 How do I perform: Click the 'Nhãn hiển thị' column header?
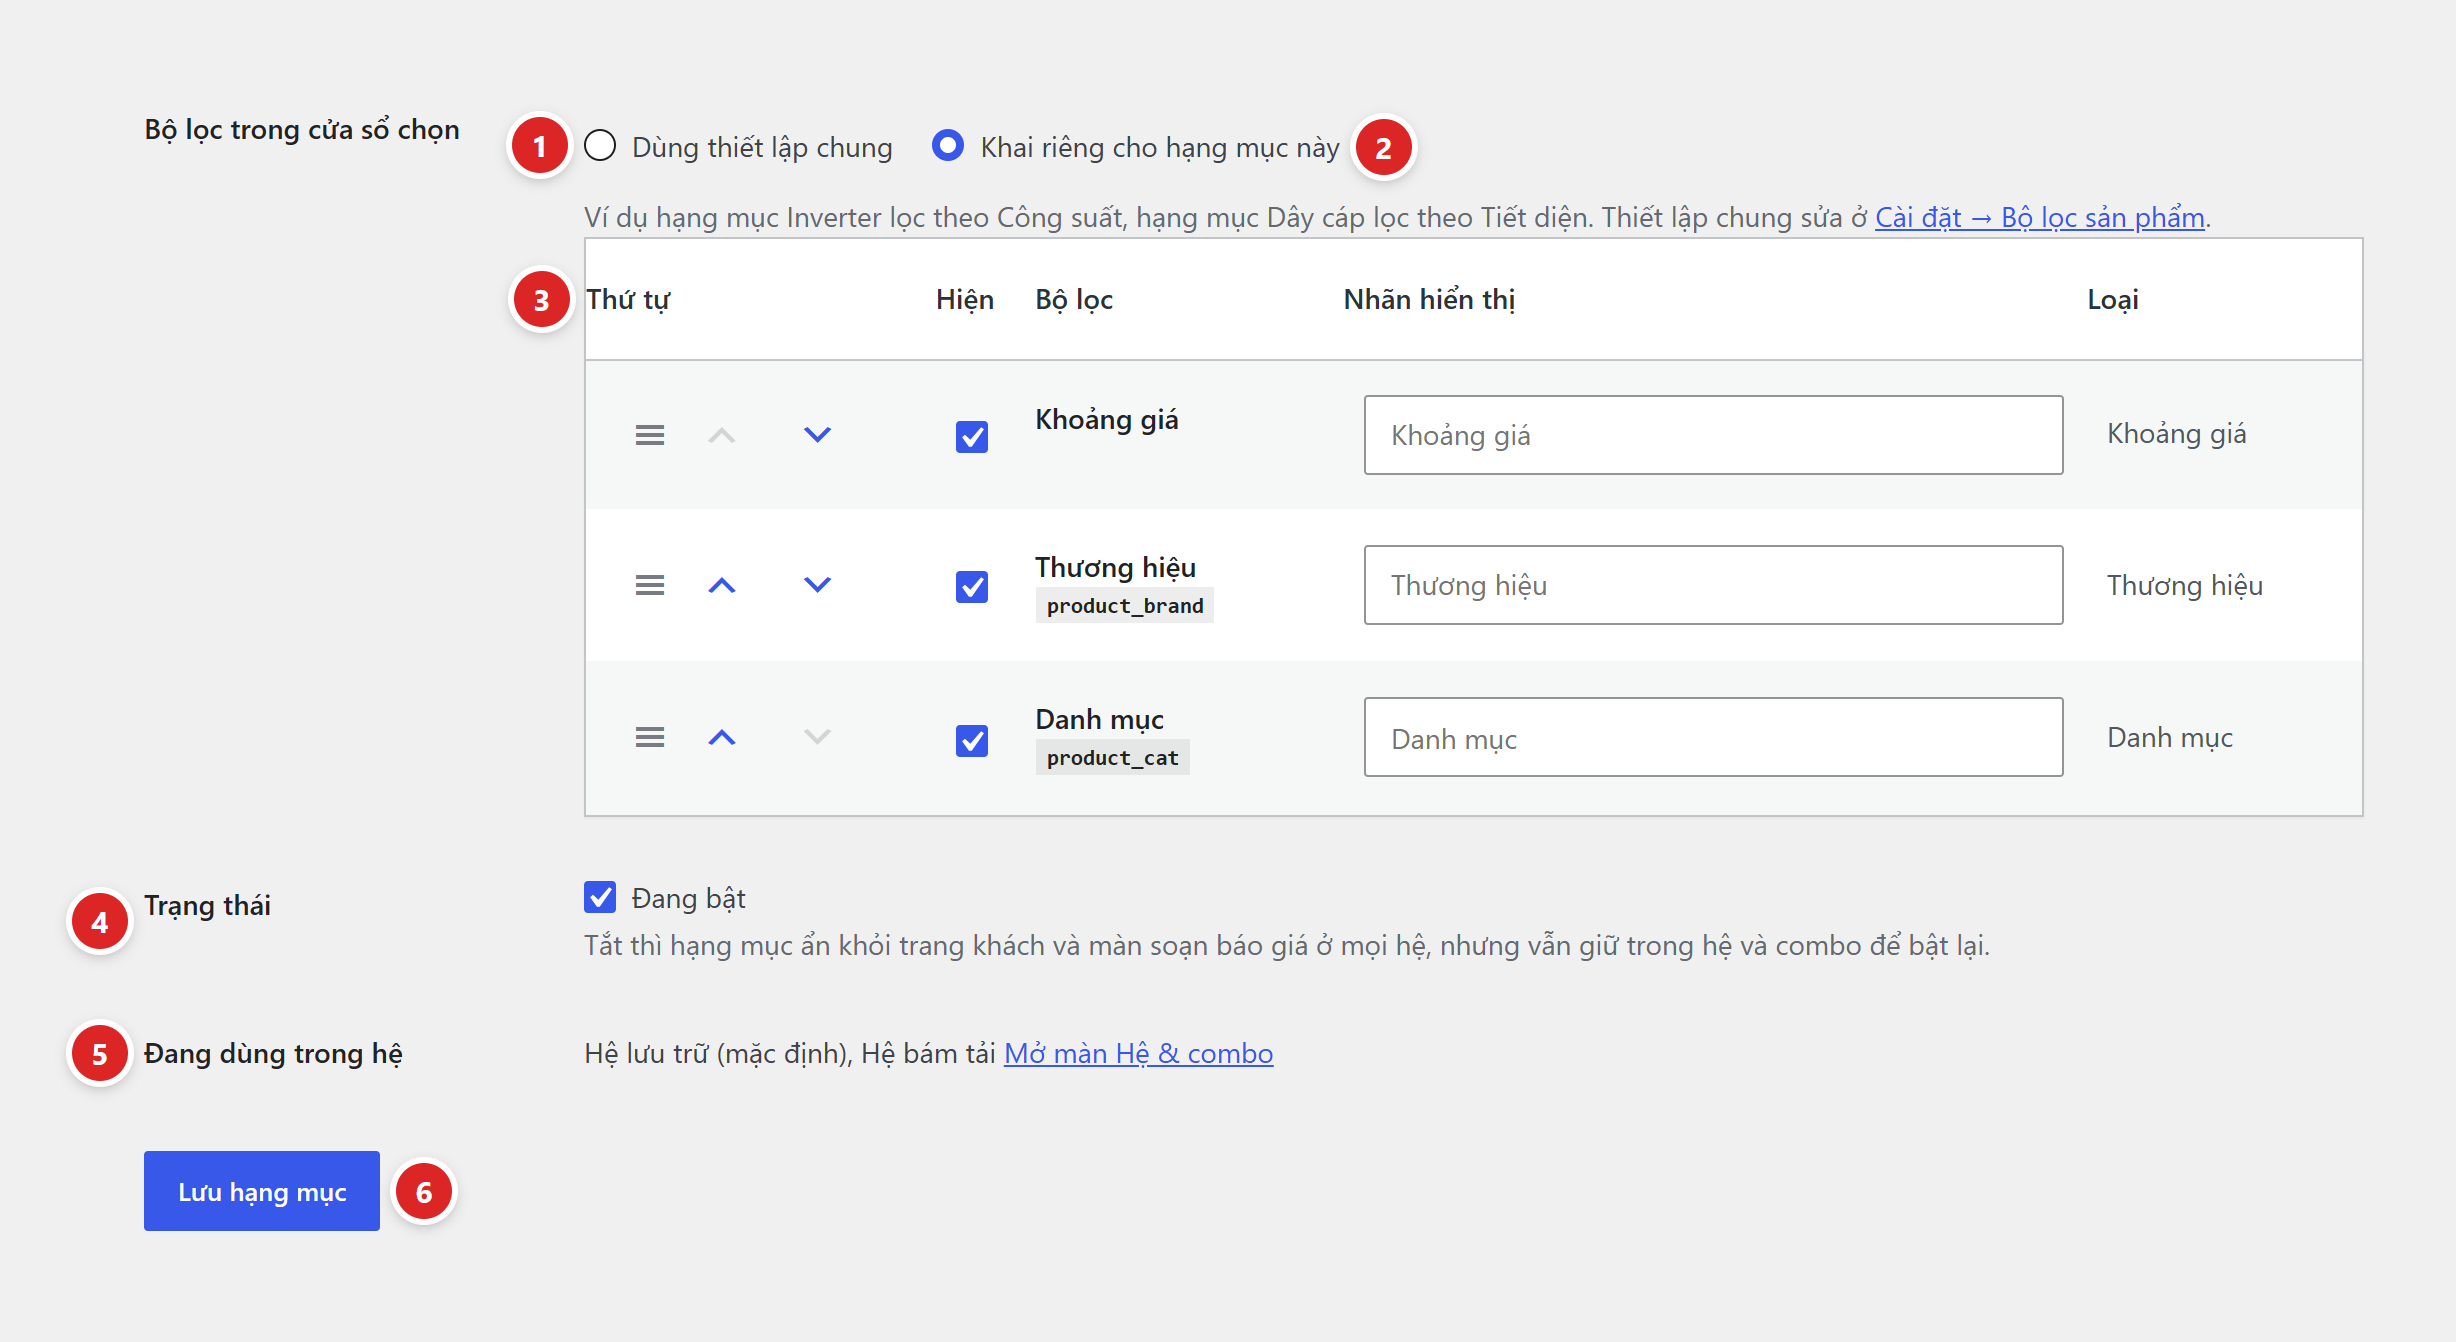pyautogui.click(x=1430, y=299)
